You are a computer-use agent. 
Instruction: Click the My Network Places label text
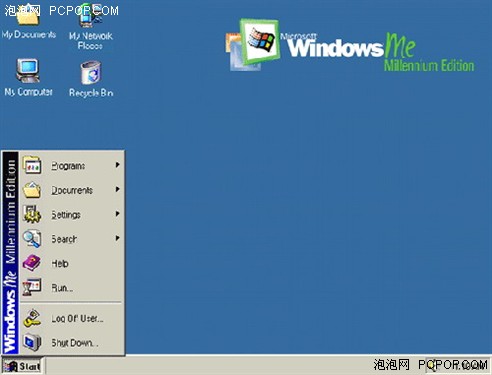click(91, 40)
